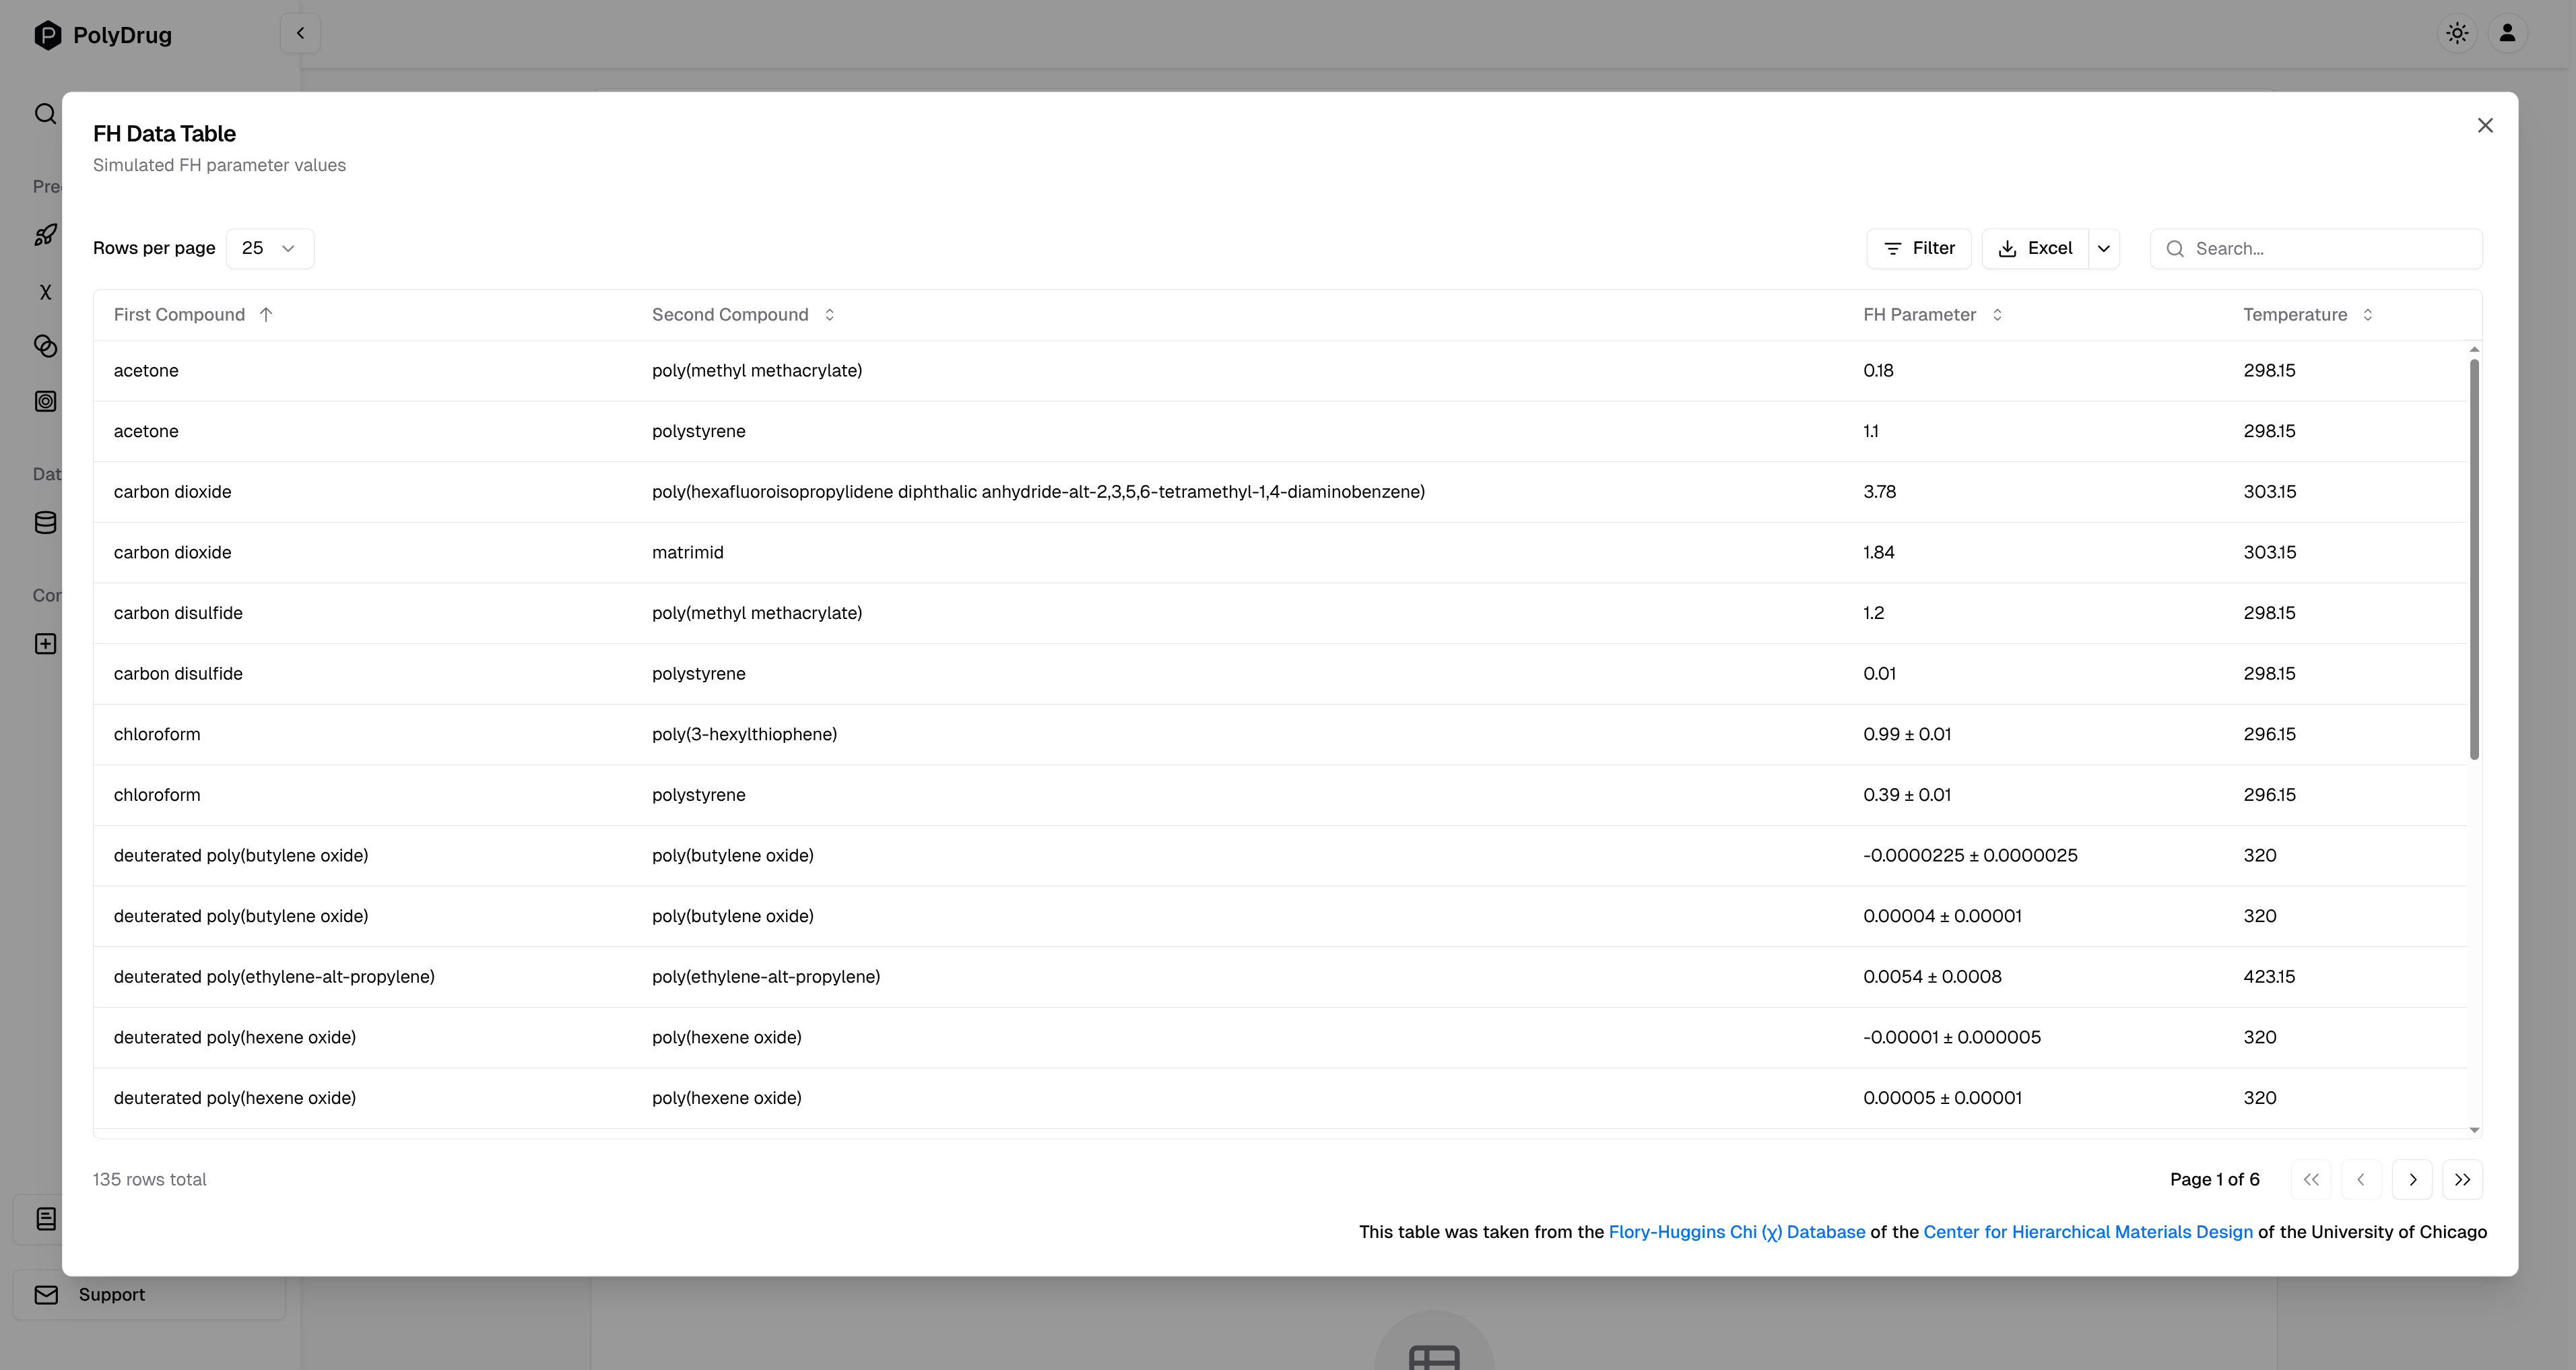Image resolution: width=2576 pixels, height=1370 pixels.
Task: Open the Rows per page dropdown
Action: [269, 248]
